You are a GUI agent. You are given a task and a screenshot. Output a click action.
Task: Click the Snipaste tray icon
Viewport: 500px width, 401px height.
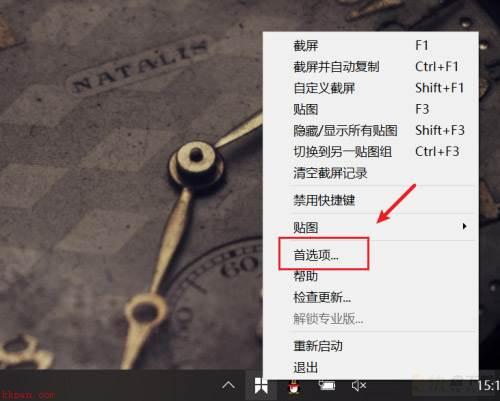tap(261, 387)
